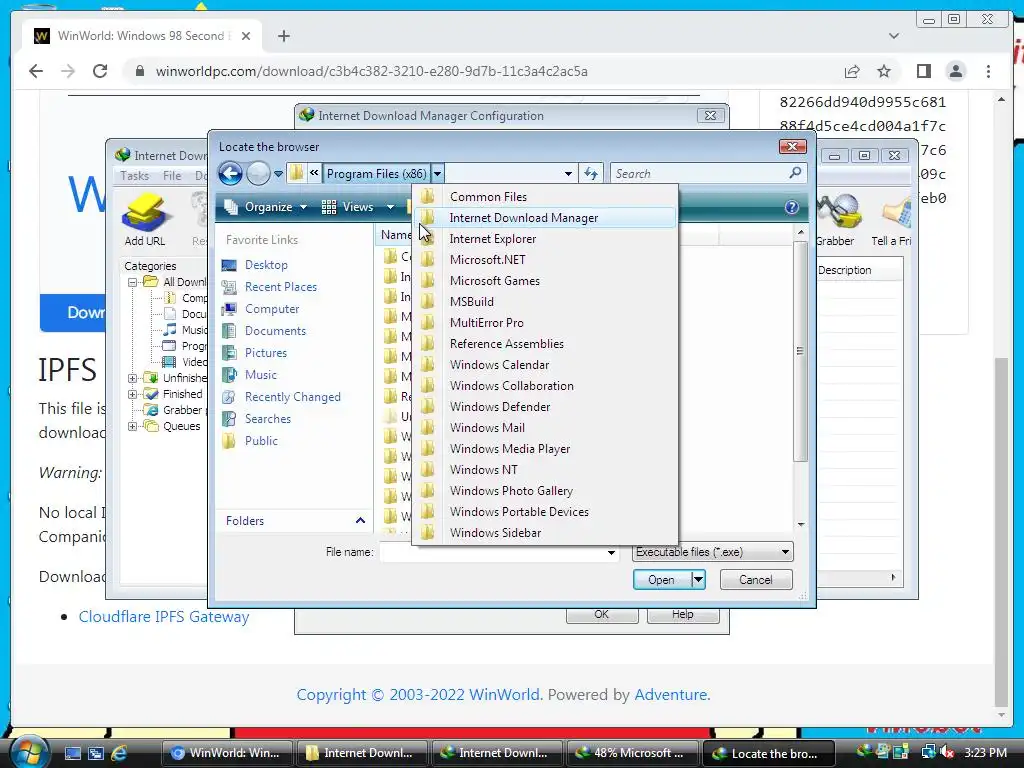The height and width of the screenshot is (768, 1024).
Task: Expand the Folders pane chevron
Action: 360,520
